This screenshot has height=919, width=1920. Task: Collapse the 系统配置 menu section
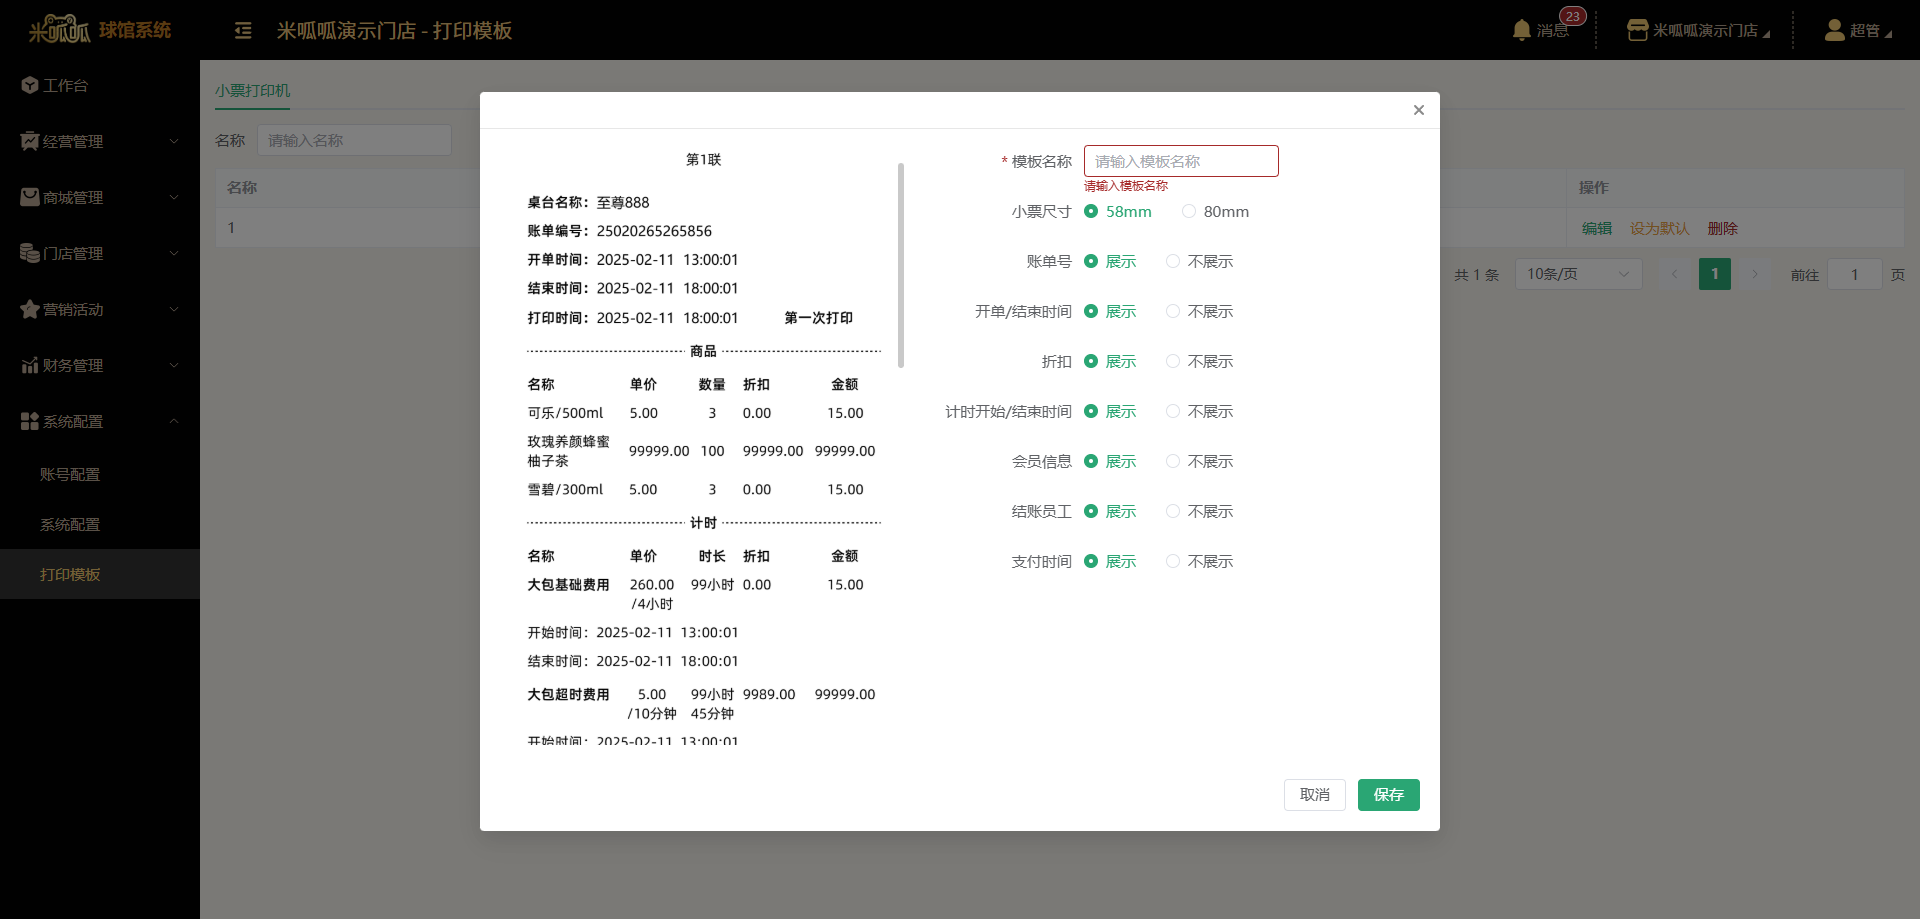click(174, 422)
